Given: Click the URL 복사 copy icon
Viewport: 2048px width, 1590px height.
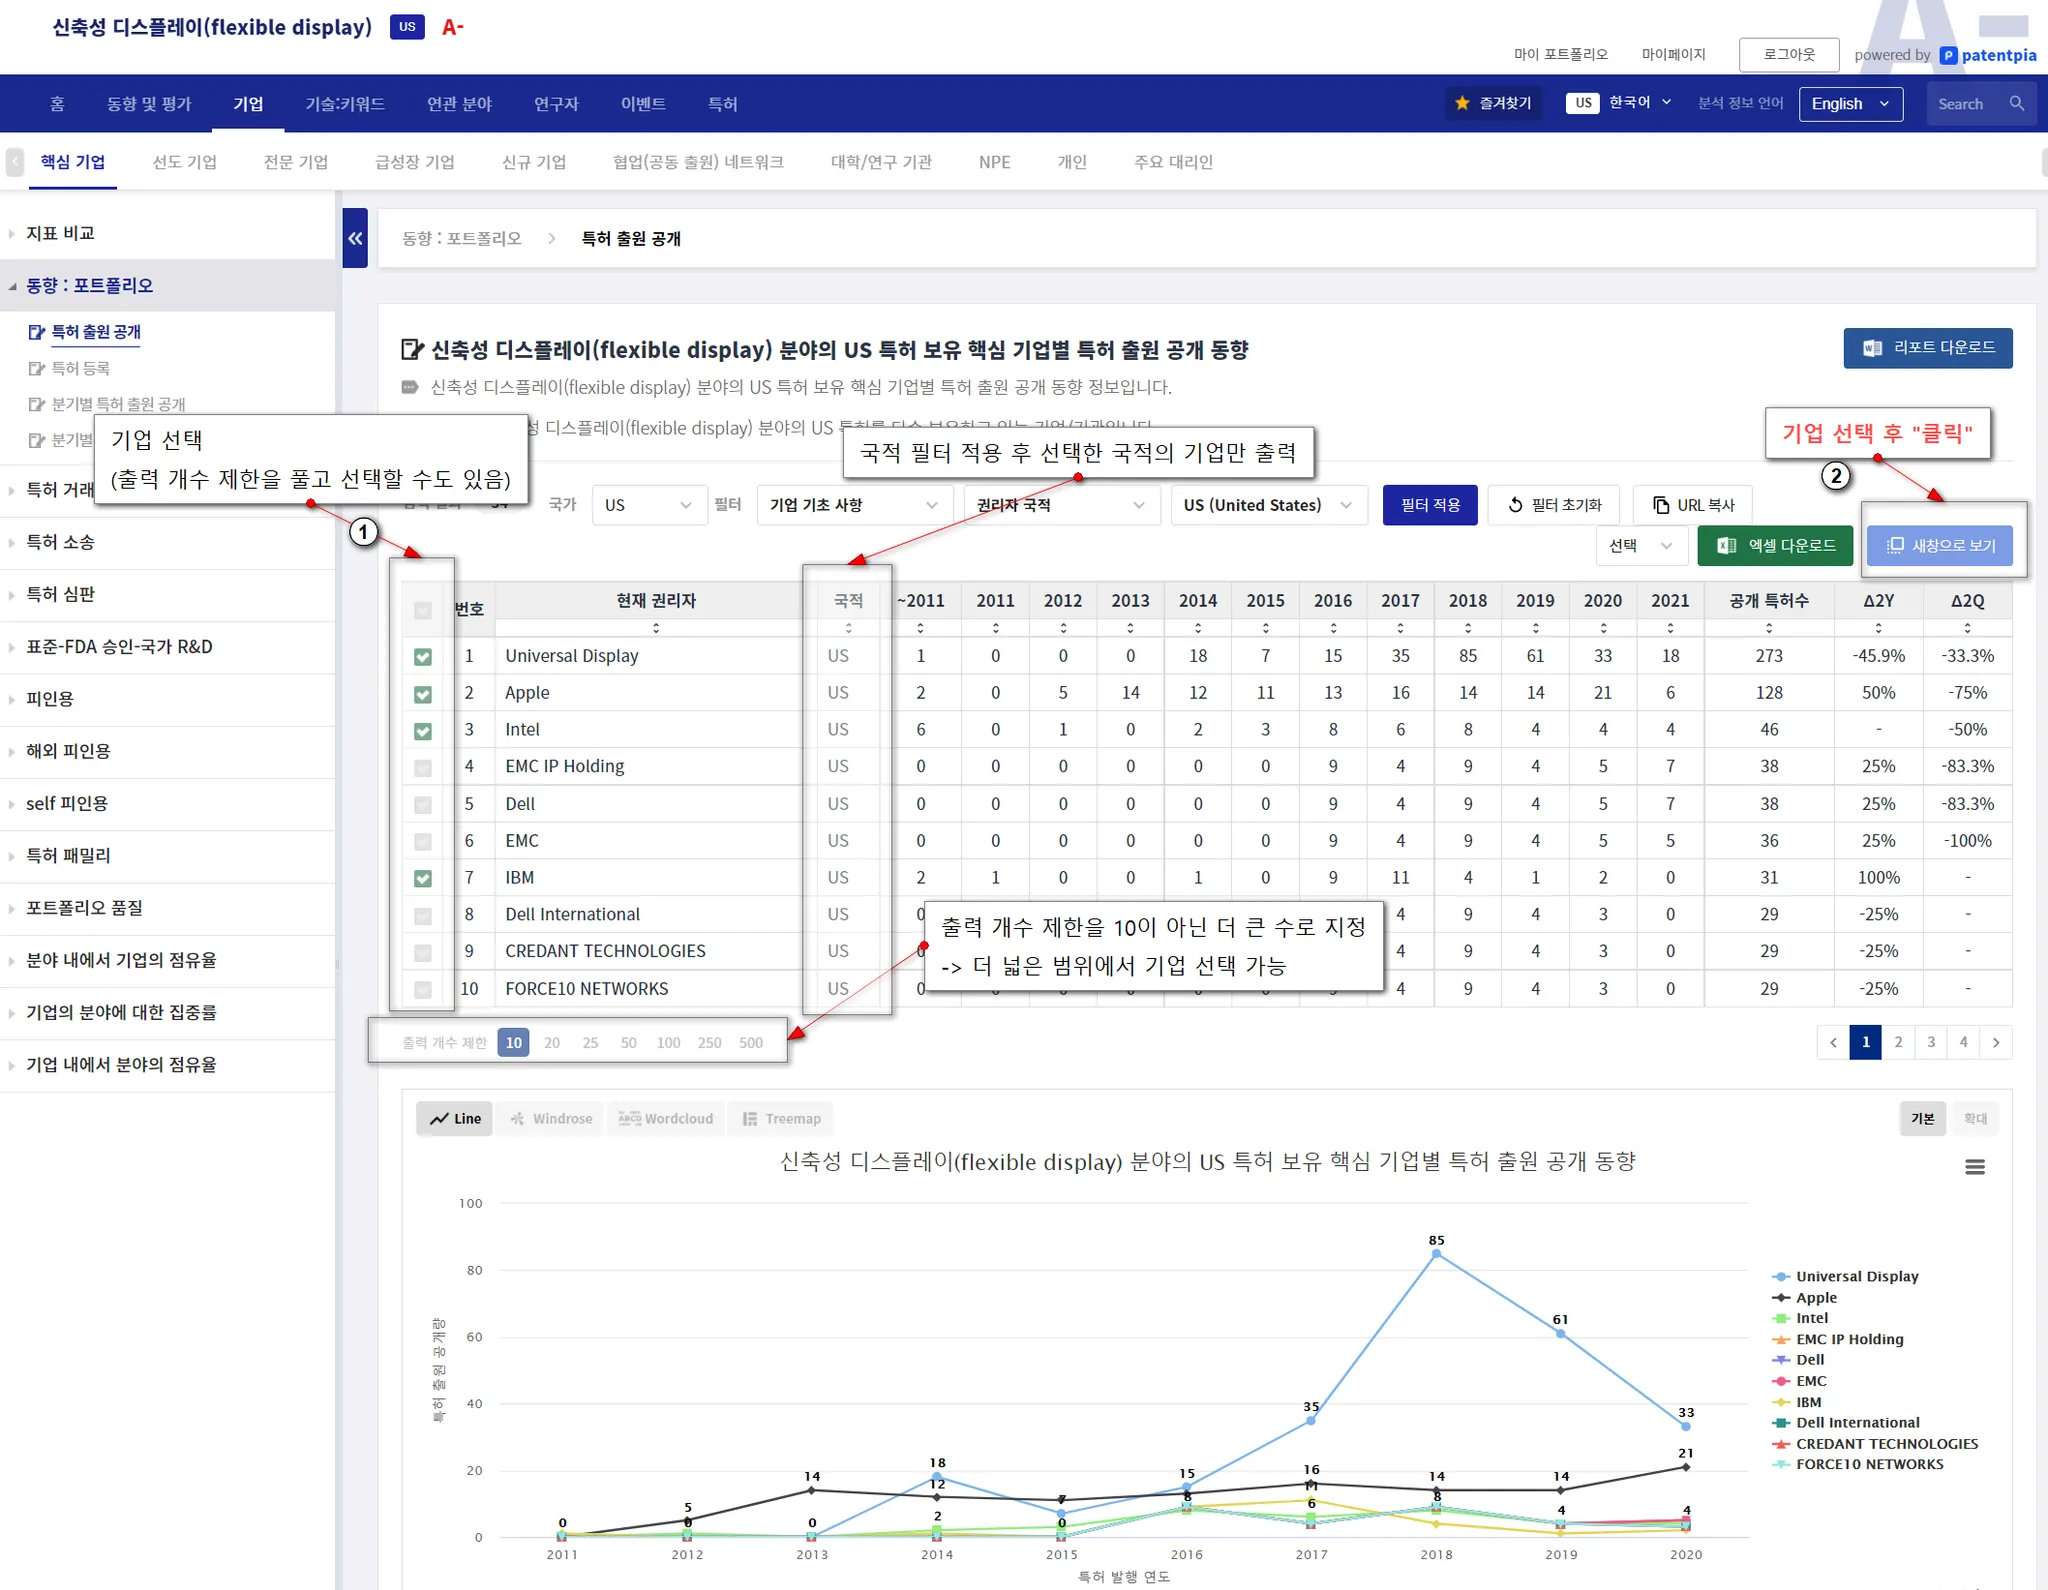Looking at the screenshot, I should [x=1661, y=505].
